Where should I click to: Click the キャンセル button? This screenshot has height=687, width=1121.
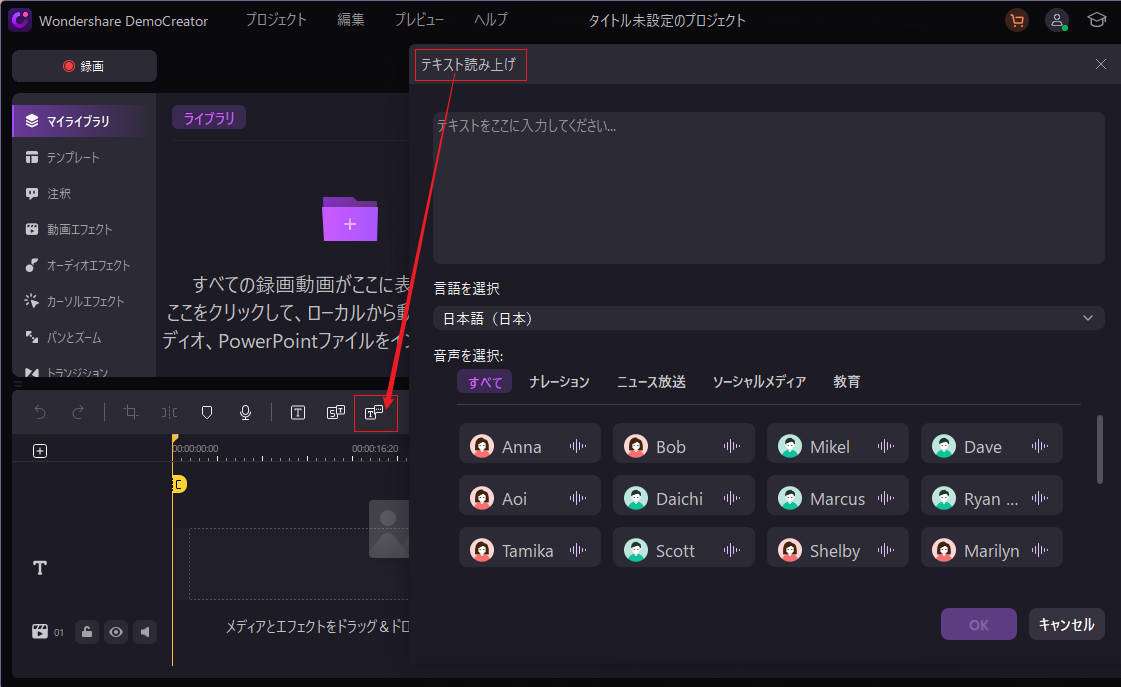[1066, 624]
